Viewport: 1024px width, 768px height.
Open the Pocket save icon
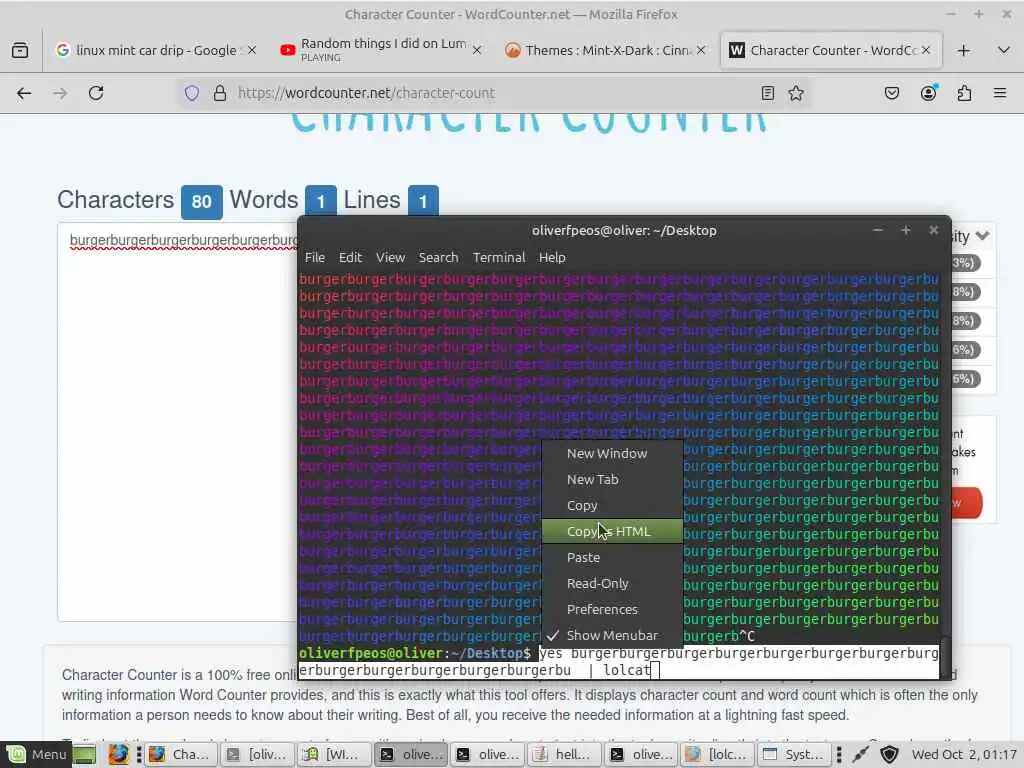(891, 93)
